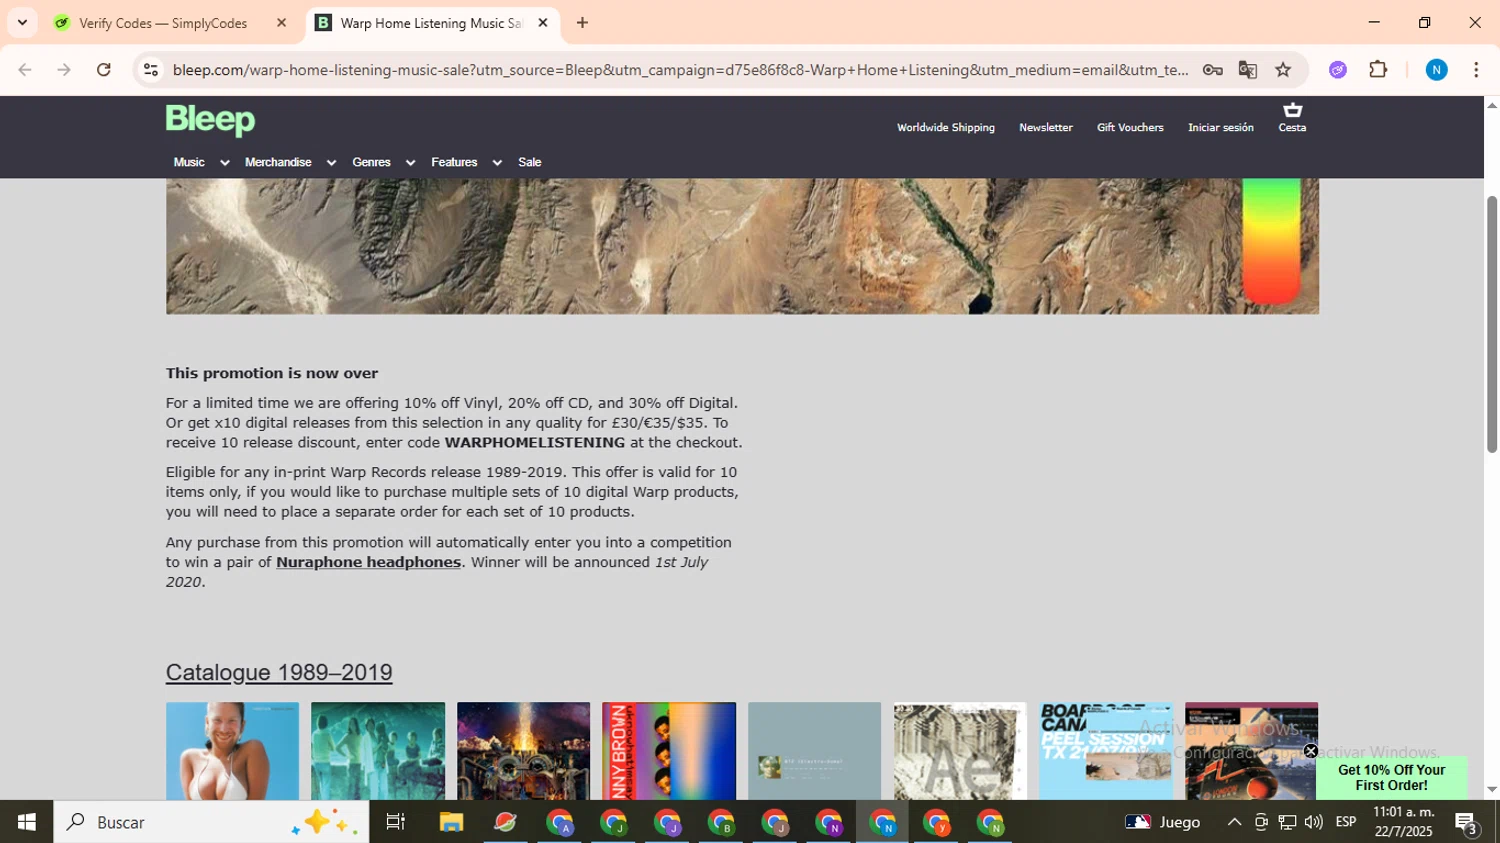The width and height of the screenshot is (1500, 843).
Task: Click Iniciar sesión to log in
Action: click(1220, 127)
